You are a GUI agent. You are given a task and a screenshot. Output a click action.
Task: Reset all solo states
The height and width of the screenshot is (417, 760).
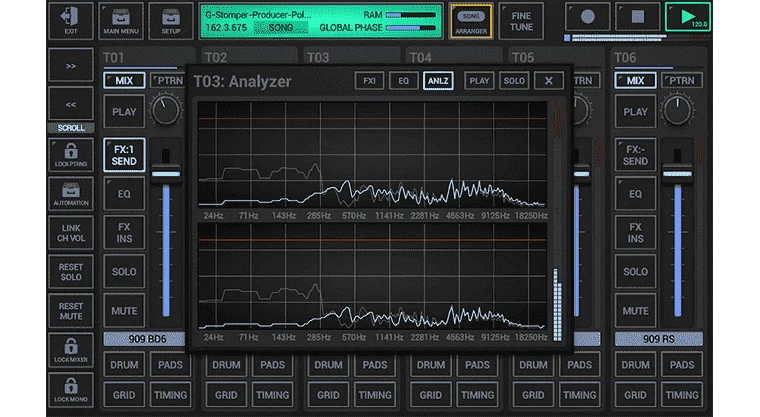pyautogui.click(x=71, y=272)
